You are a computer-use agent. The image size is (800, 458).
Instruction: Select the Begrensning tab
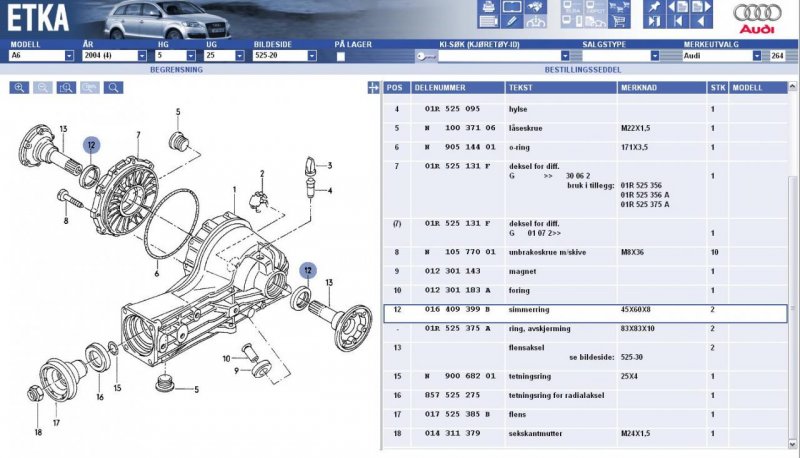[177, 70]
